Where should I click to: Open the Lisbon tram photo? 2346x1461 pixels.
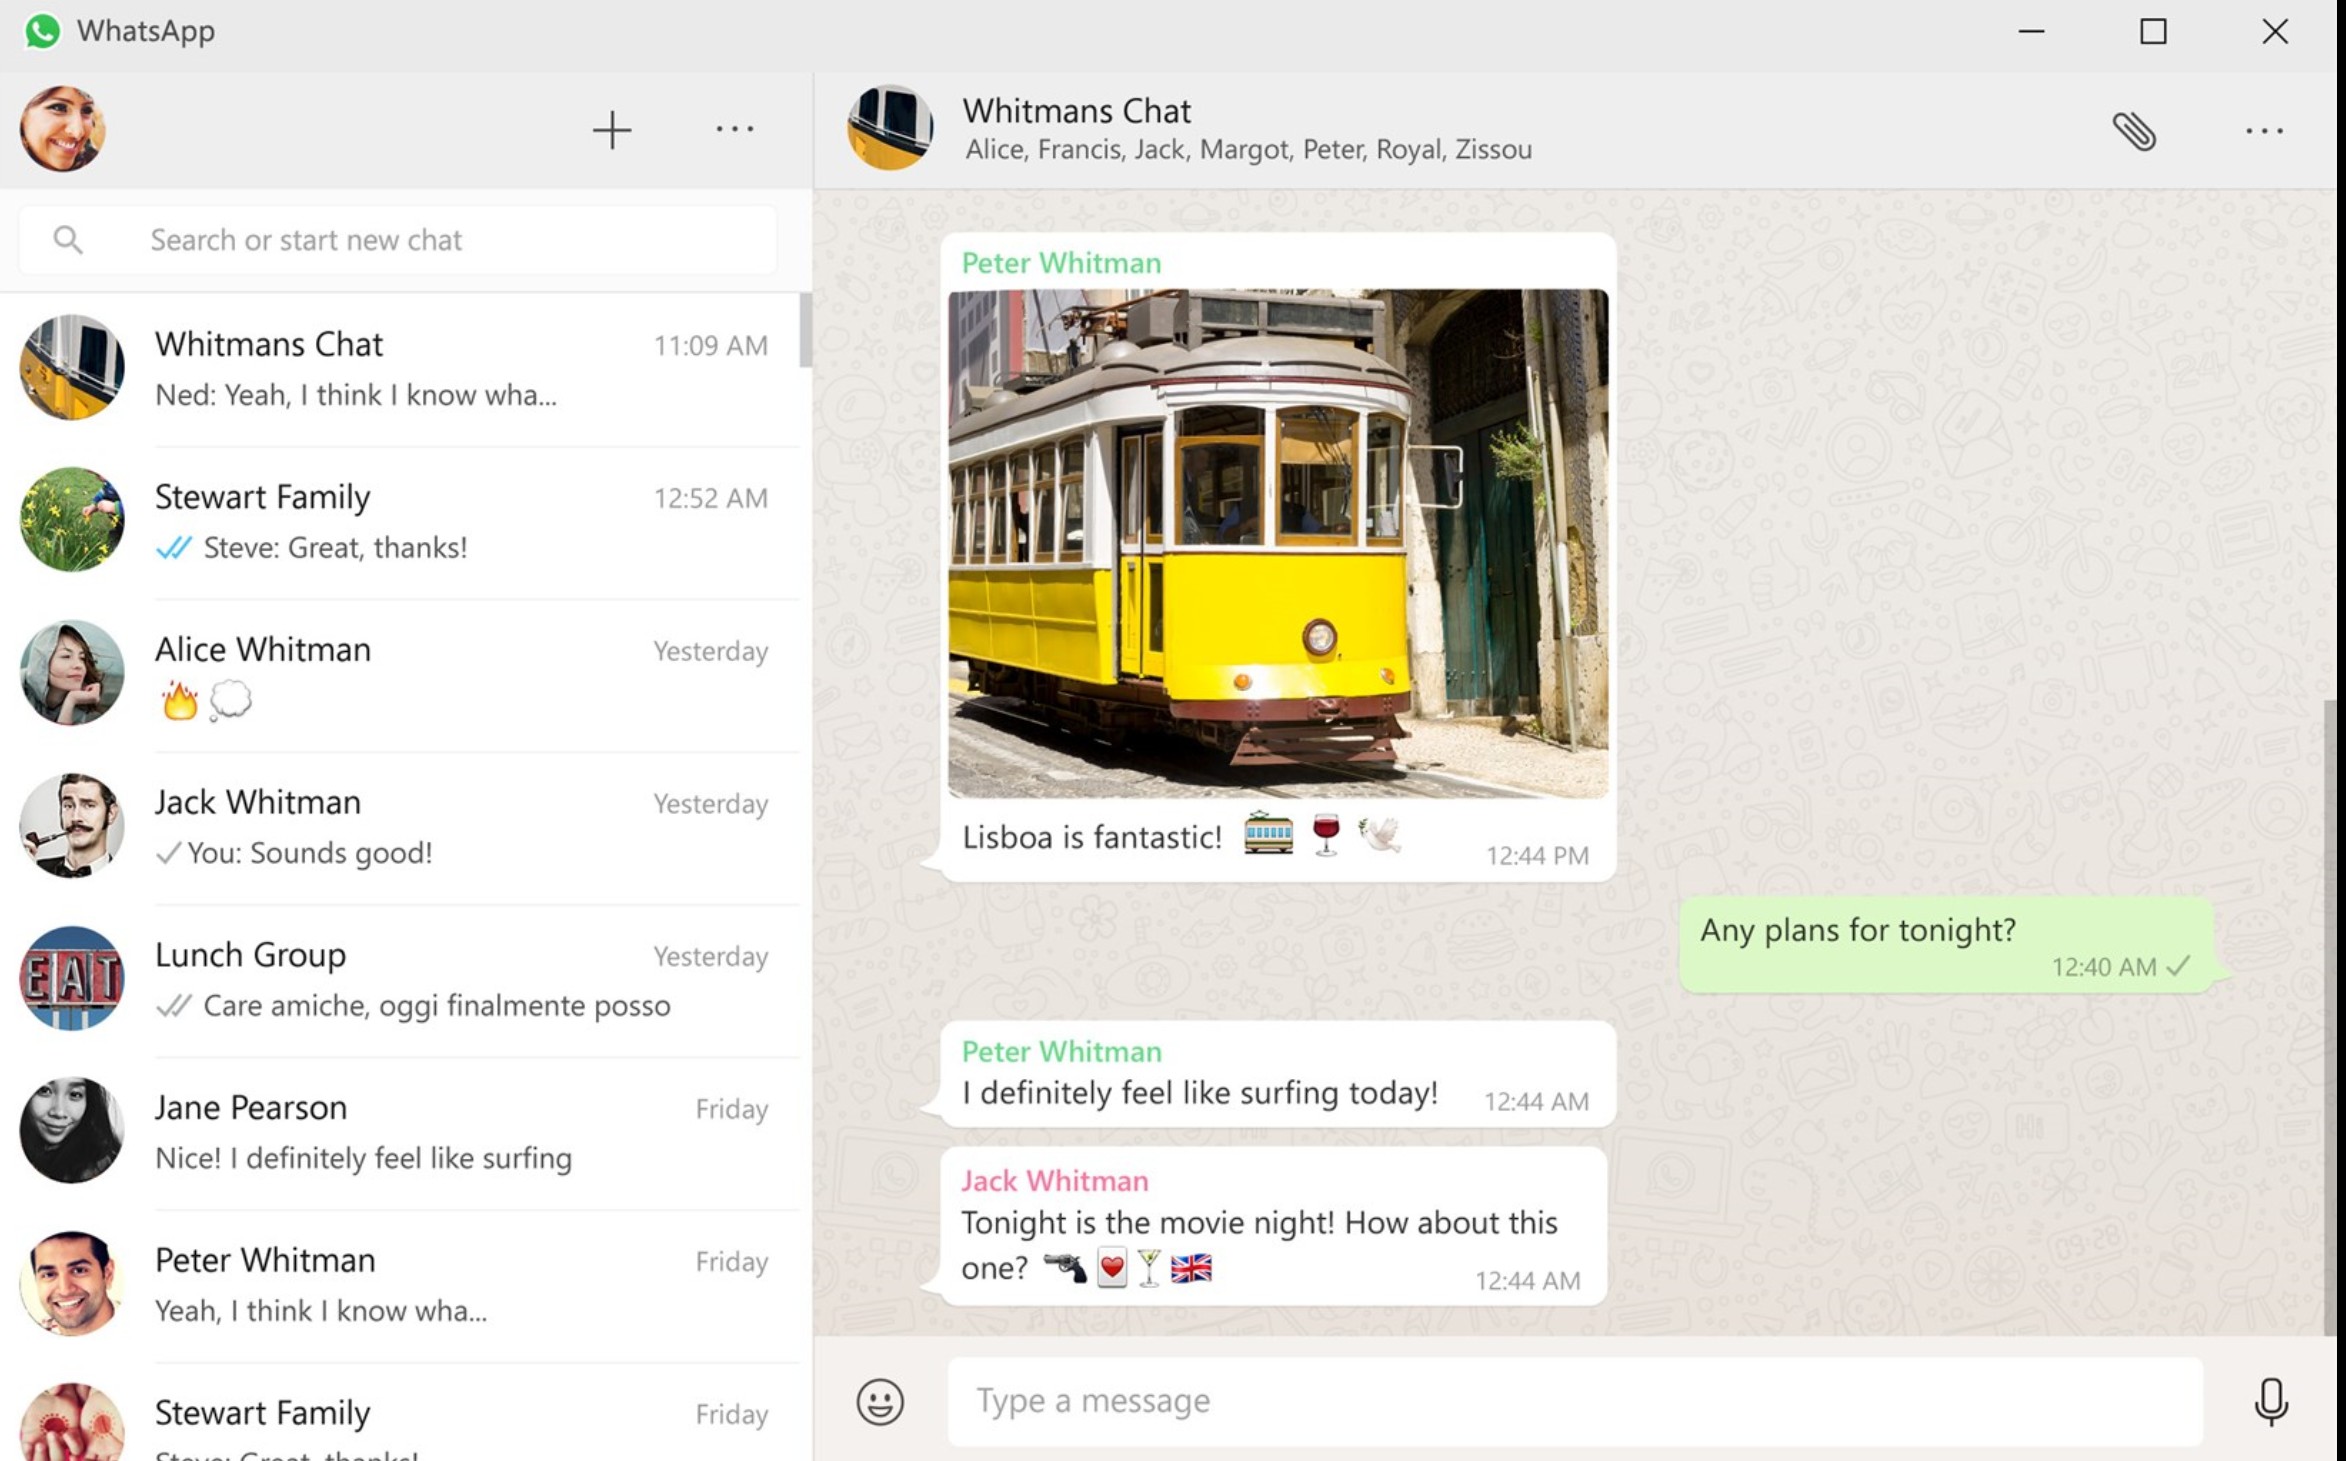pos(1278,543)
